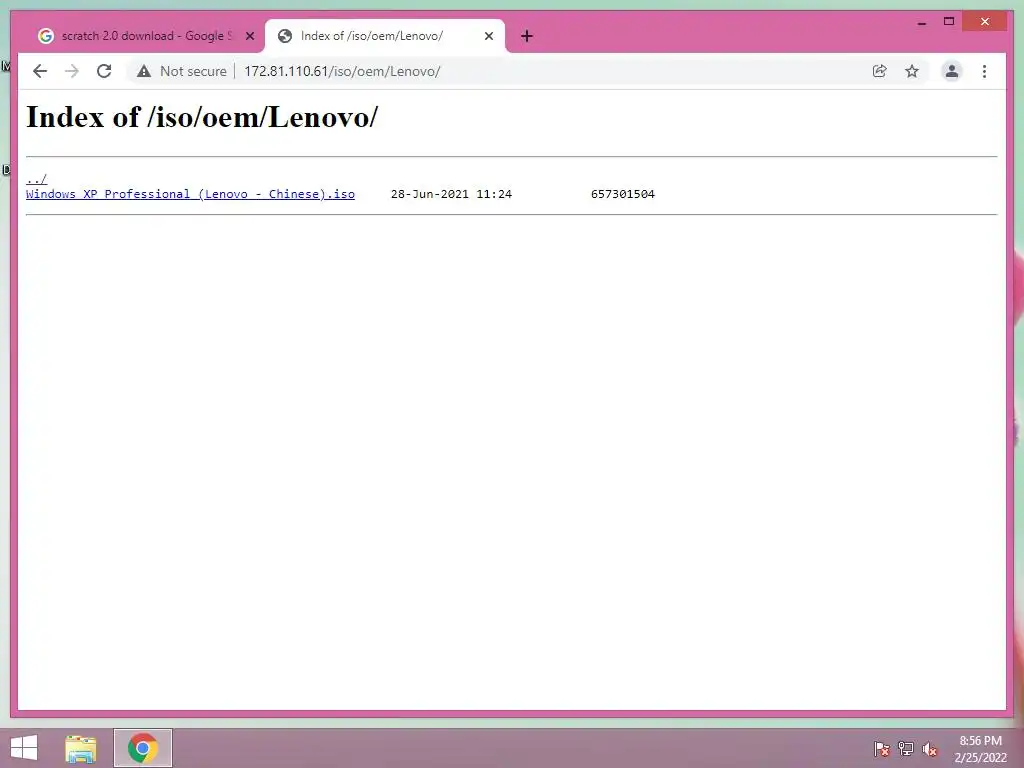Screen dimensions: 1024x768
Task: Open a new tab with the plus button
Action: click(527, 36)
